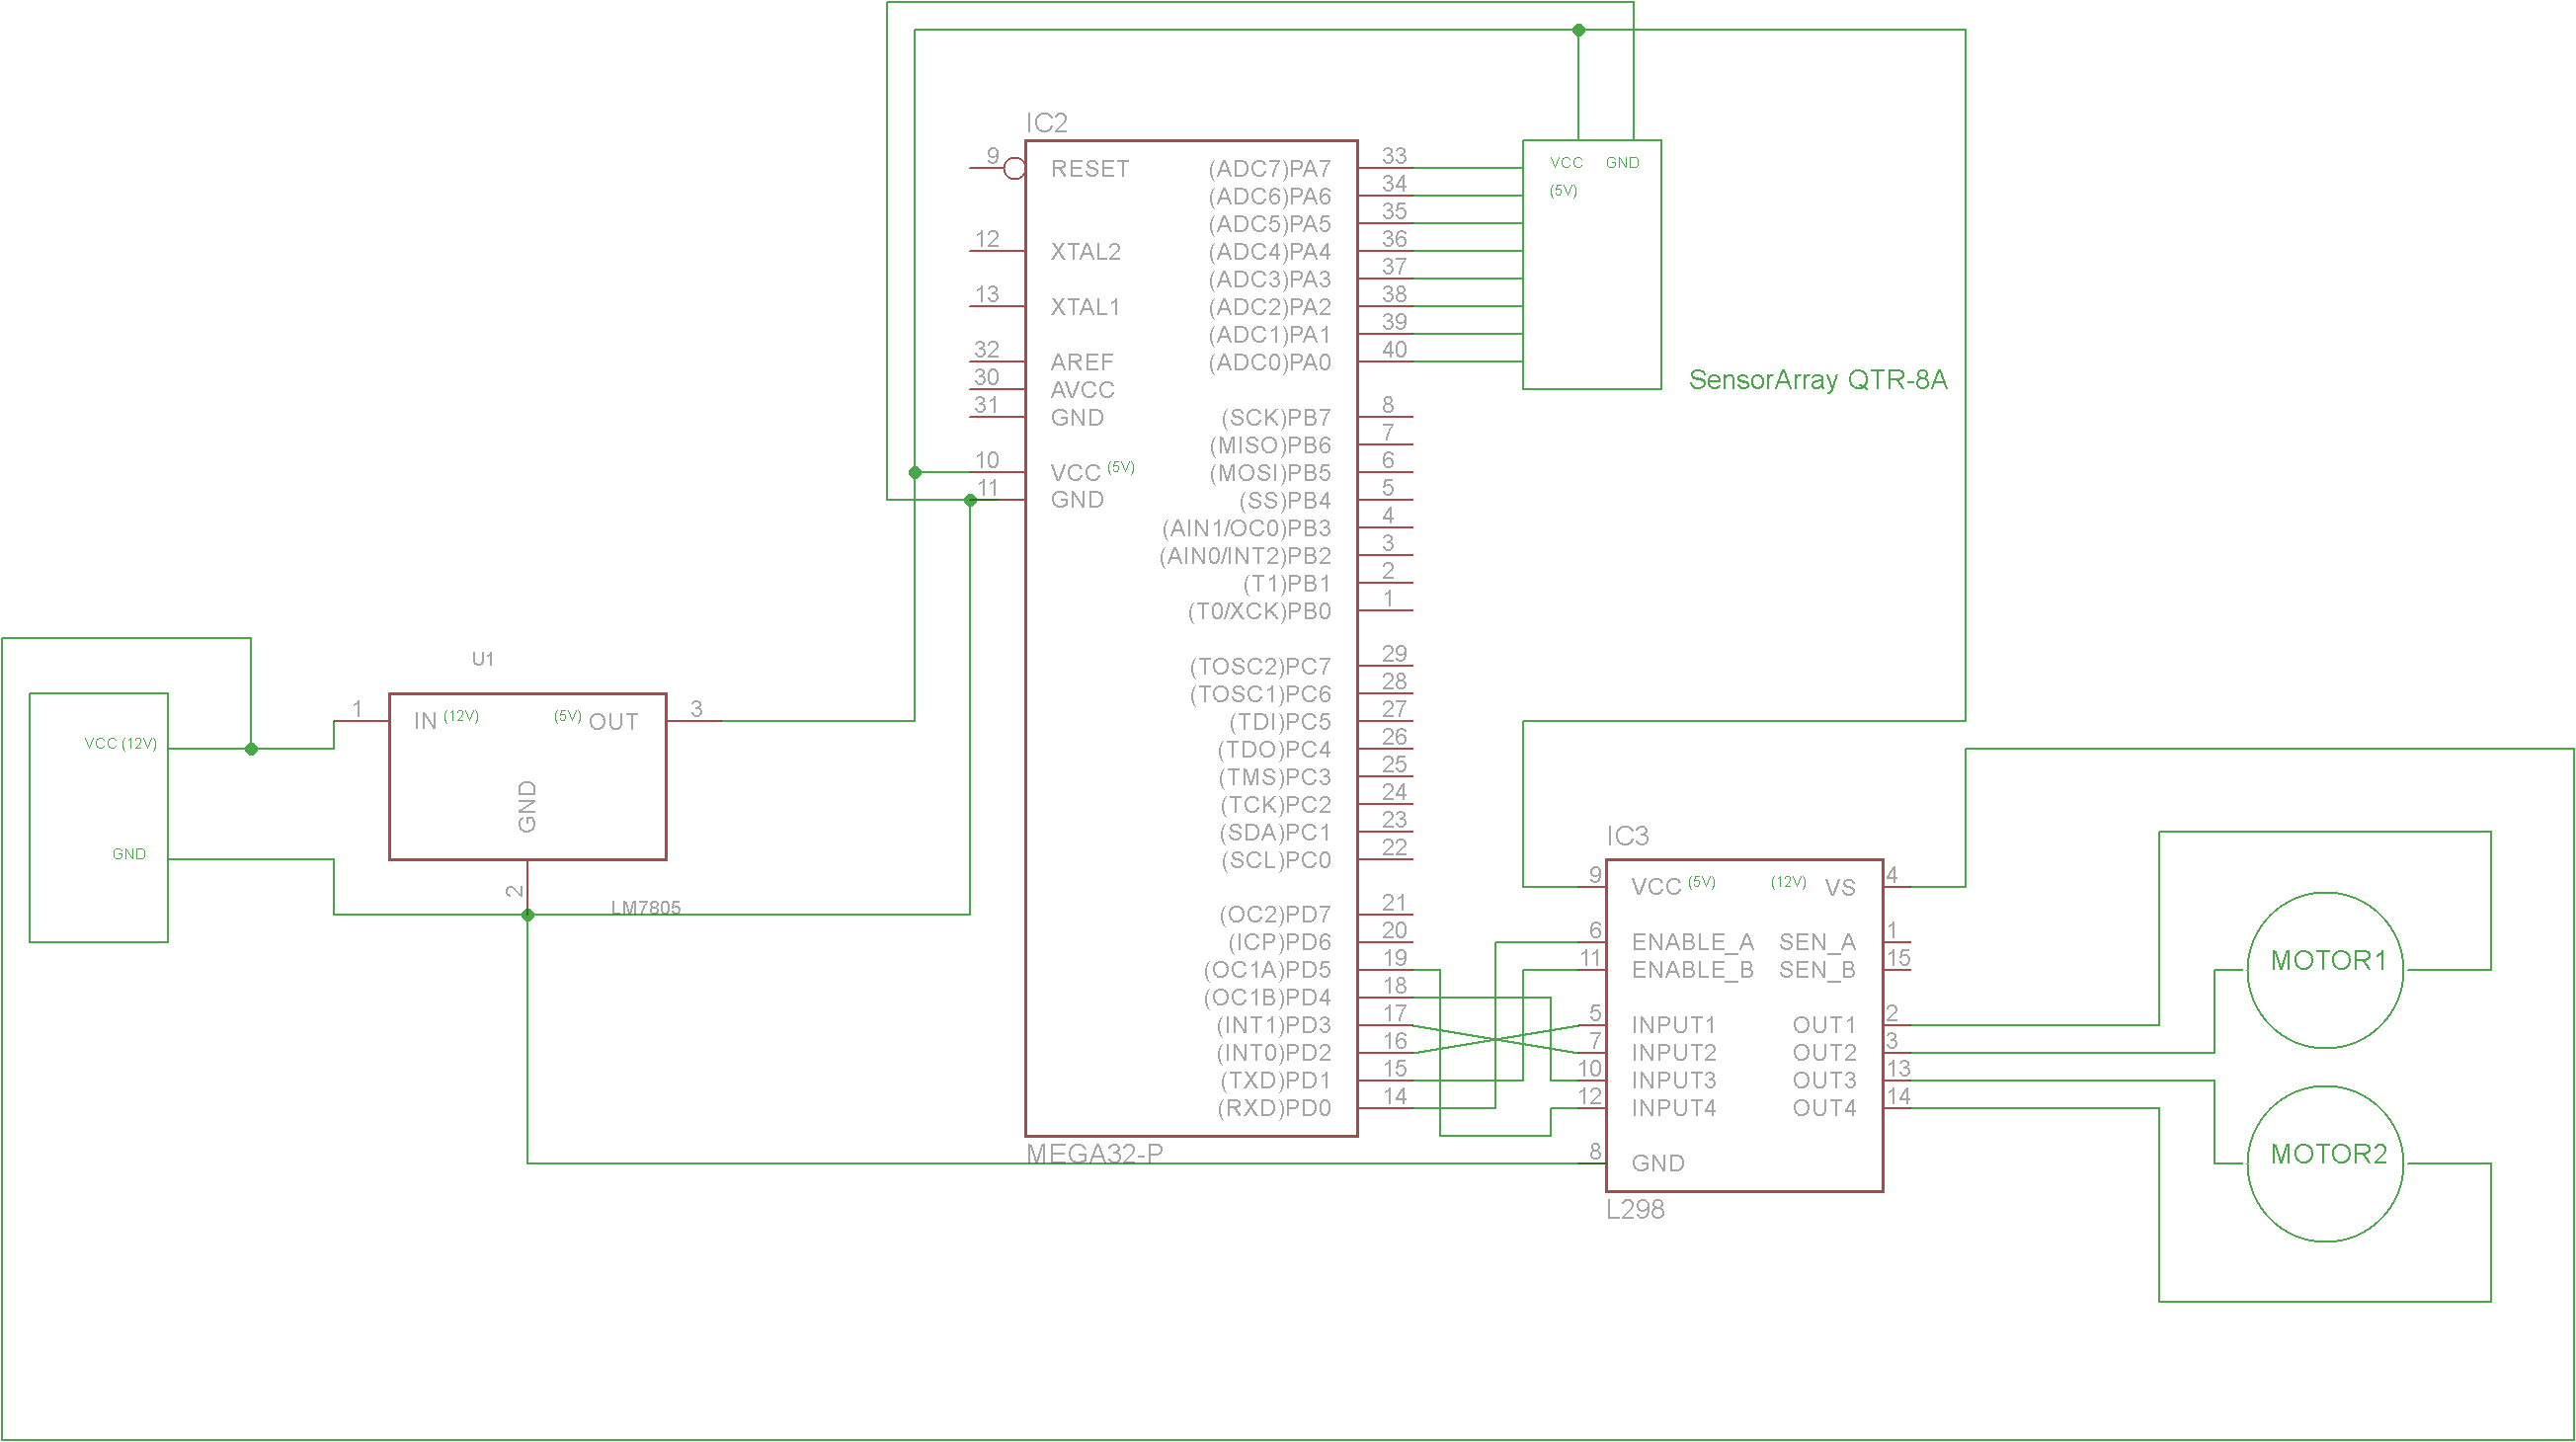
Task: Click the L298 part name
Action: (x=1635, y=1210)
